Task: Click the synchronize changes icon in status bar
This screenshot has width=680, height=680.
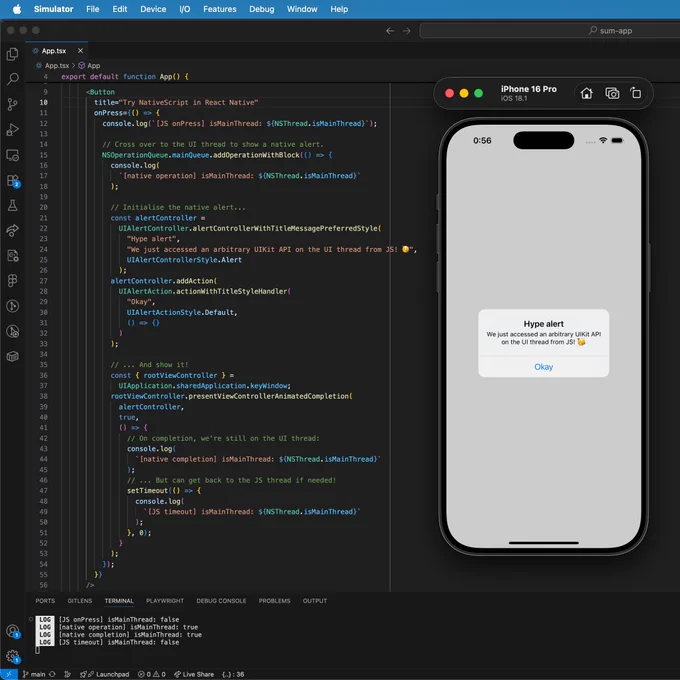Action: [x=52, y=674]
